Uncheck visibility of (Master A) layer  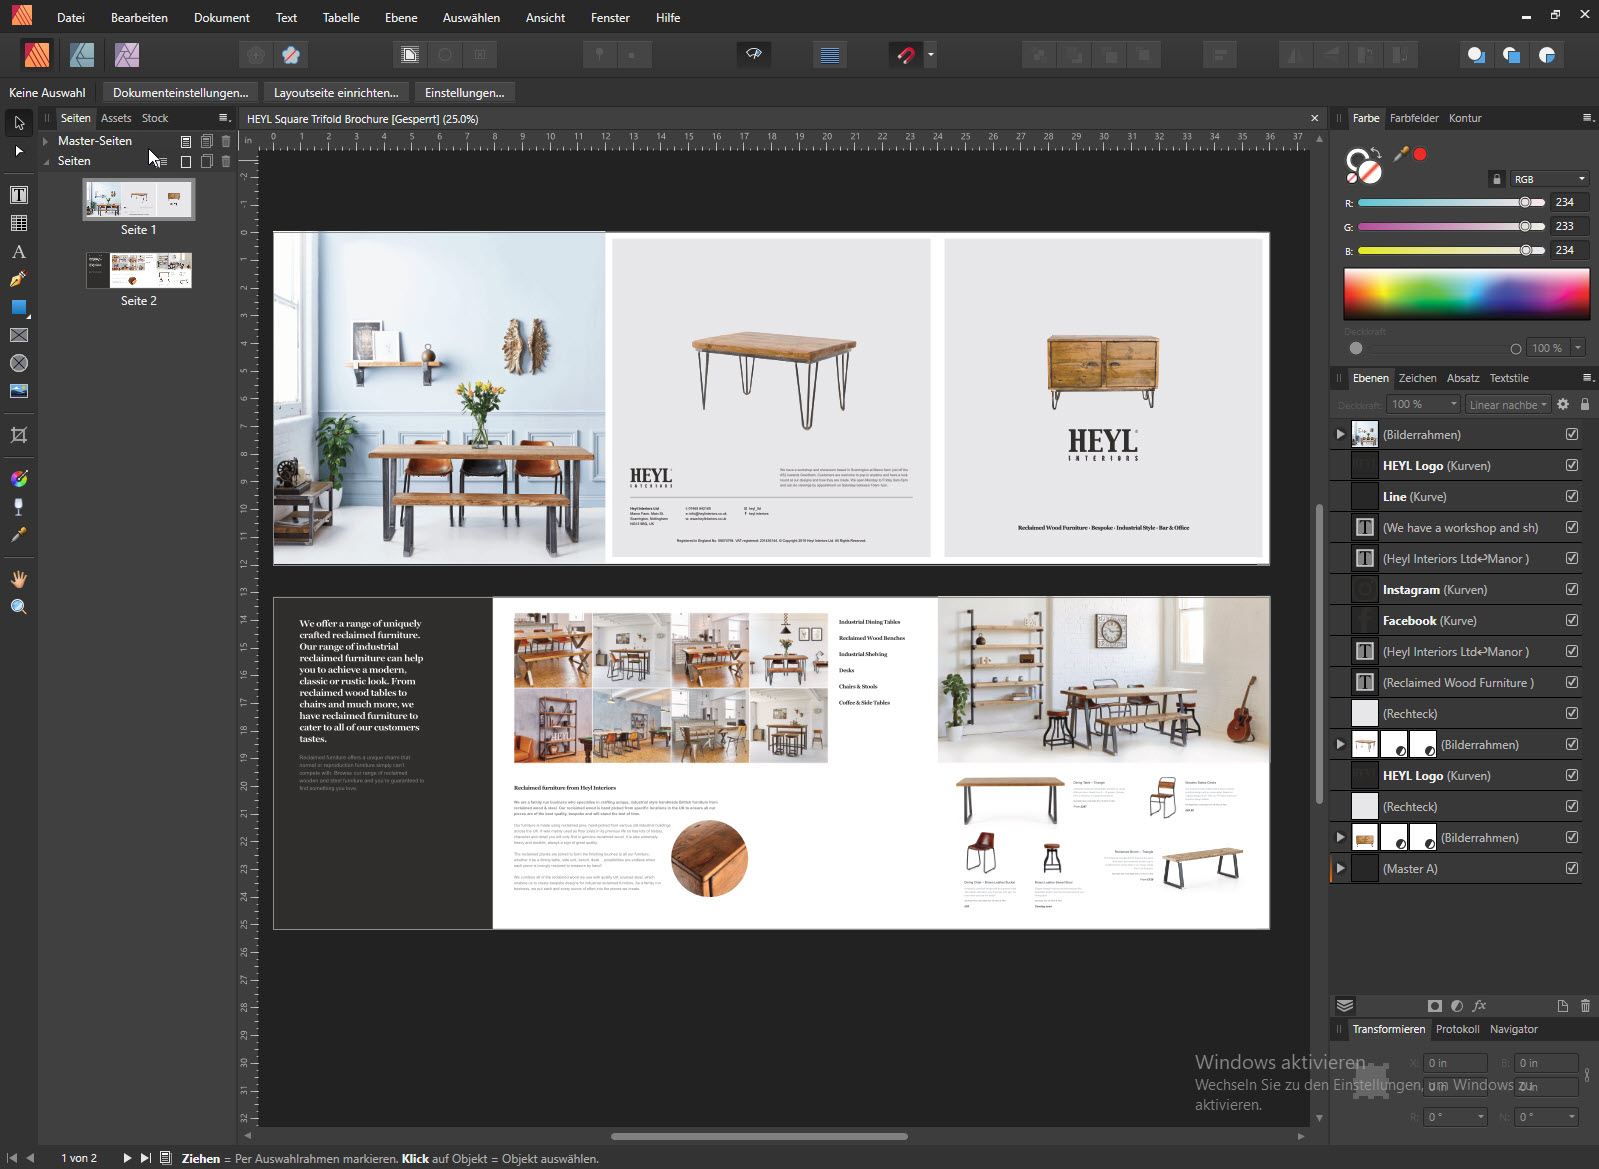pos(1572,868)
